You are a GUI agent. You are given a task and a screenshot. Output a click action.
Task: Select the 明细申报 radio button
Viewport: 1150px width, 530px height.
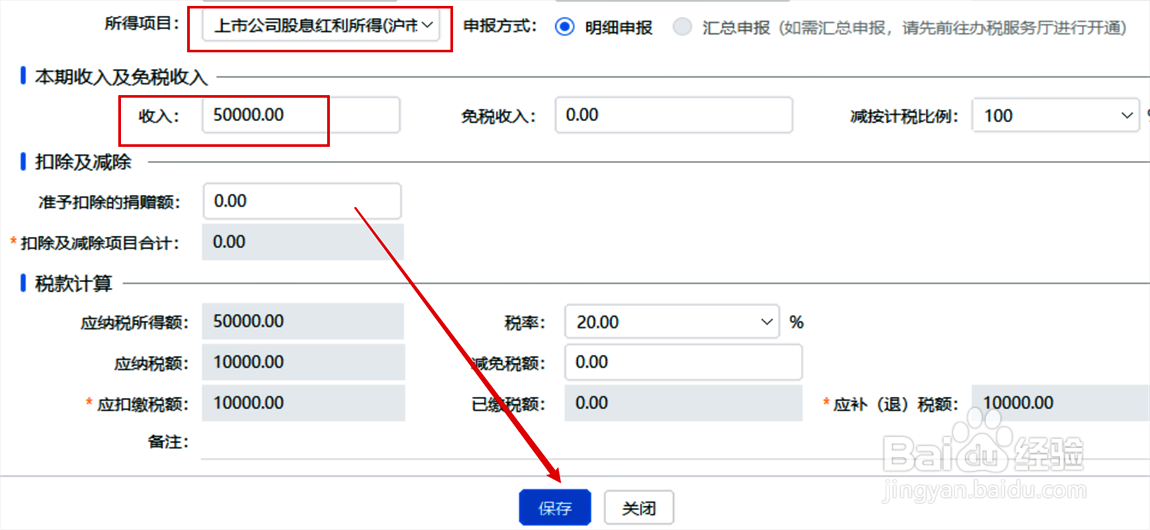click(564, 28)
